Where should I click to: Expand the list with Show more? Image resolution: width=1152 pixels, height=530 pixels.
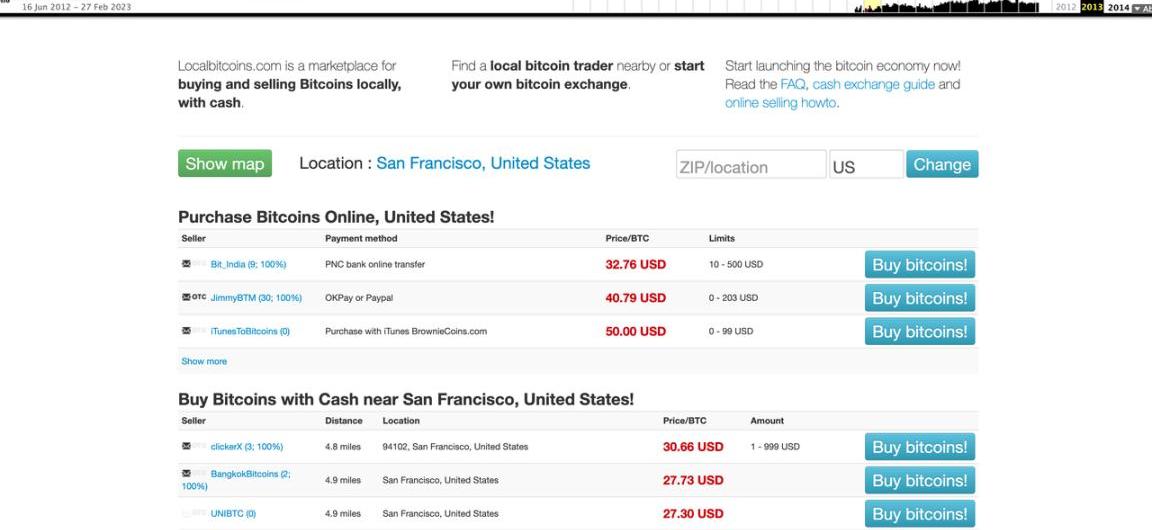point(202,362)
